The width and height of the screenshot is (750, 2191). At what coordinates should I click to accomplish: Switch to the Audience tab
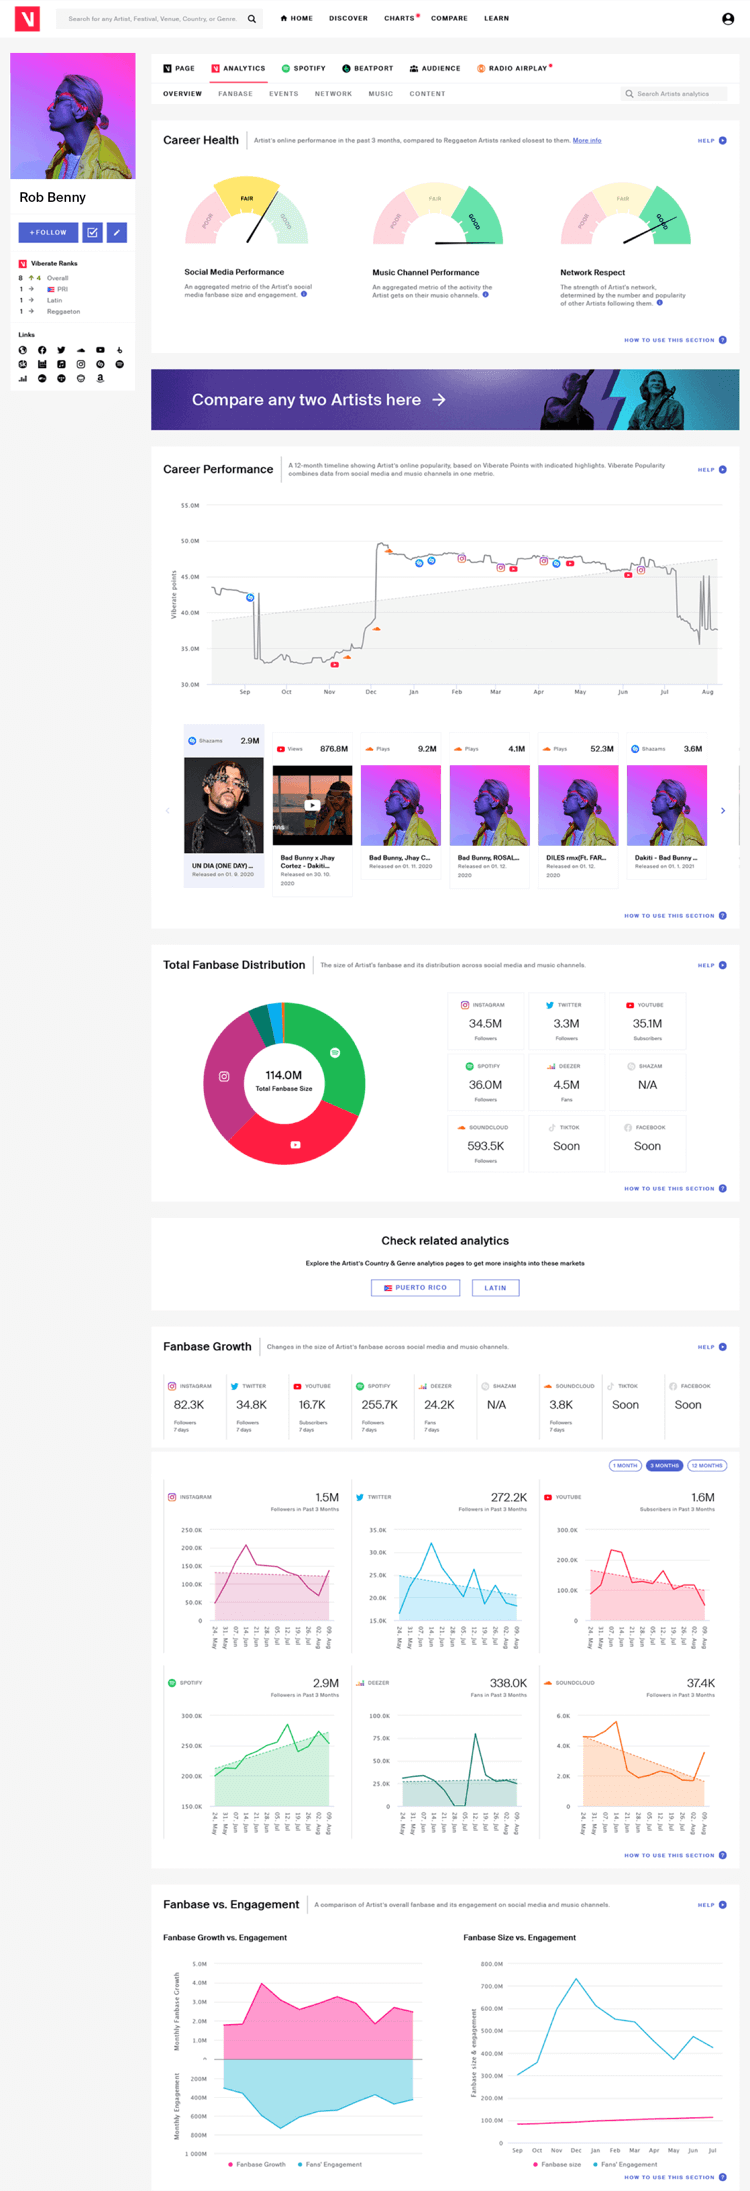tap(435, 69)
